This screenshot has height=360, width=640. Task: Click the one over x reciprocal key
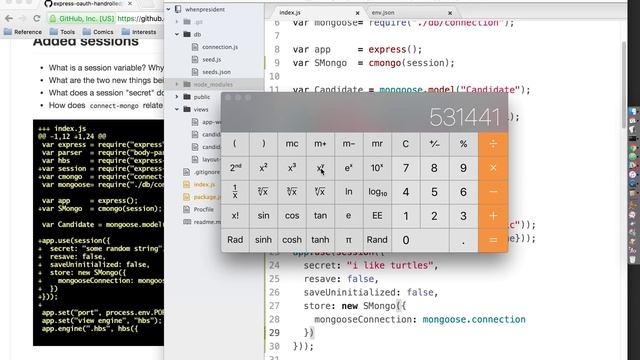(235, 192)
